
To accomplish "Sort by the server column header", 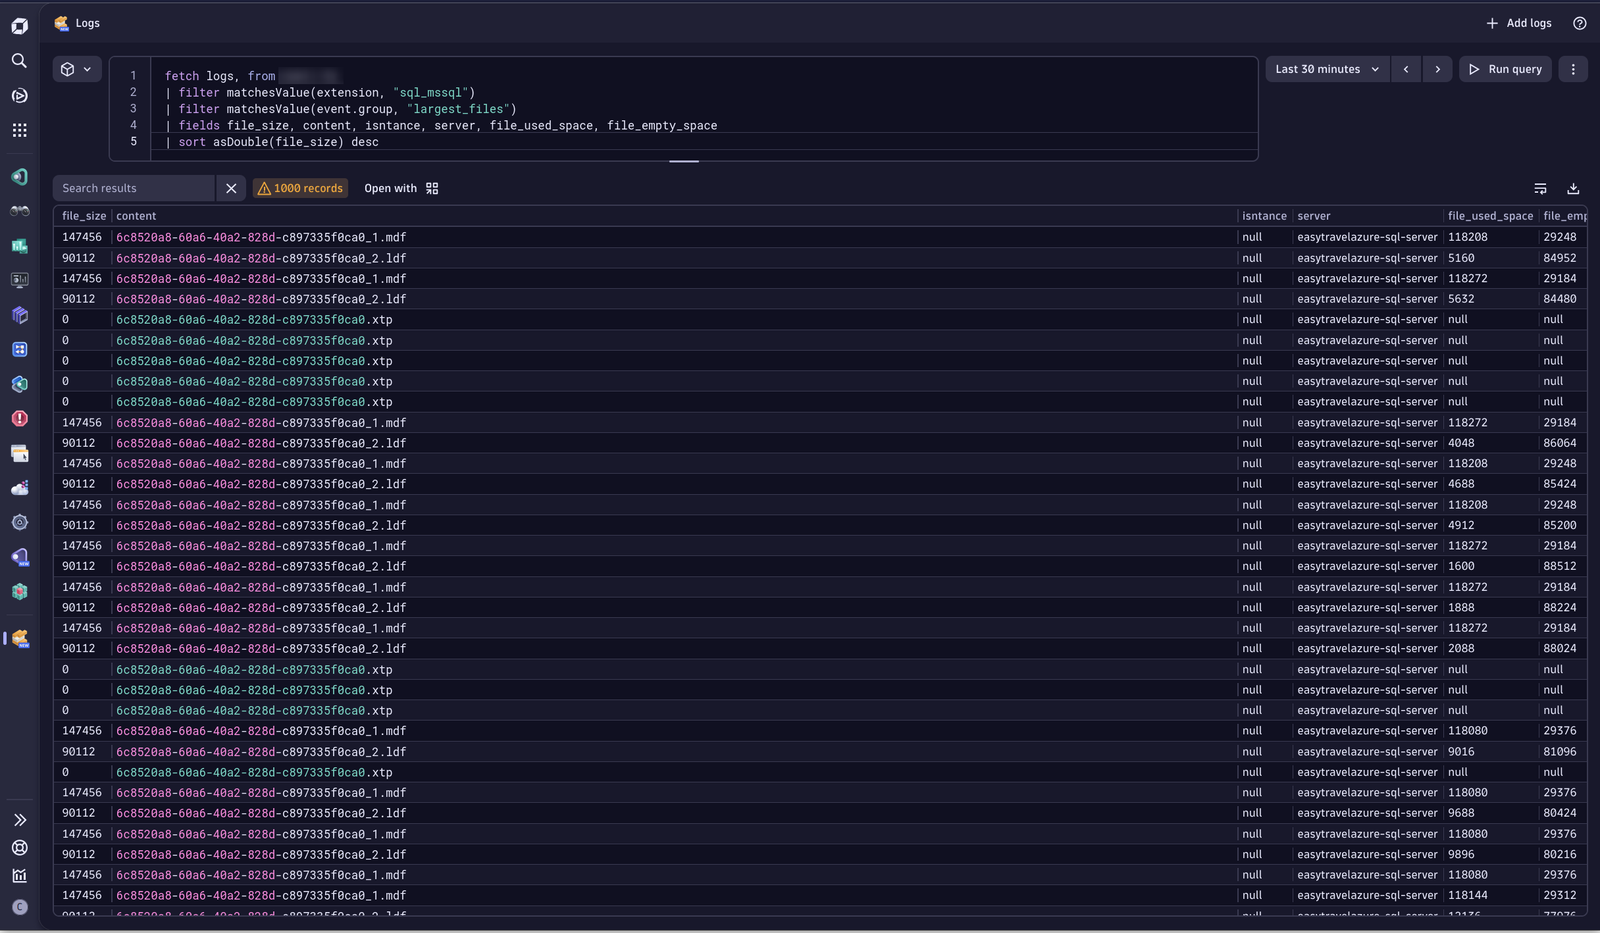I will click(1313, 216).
